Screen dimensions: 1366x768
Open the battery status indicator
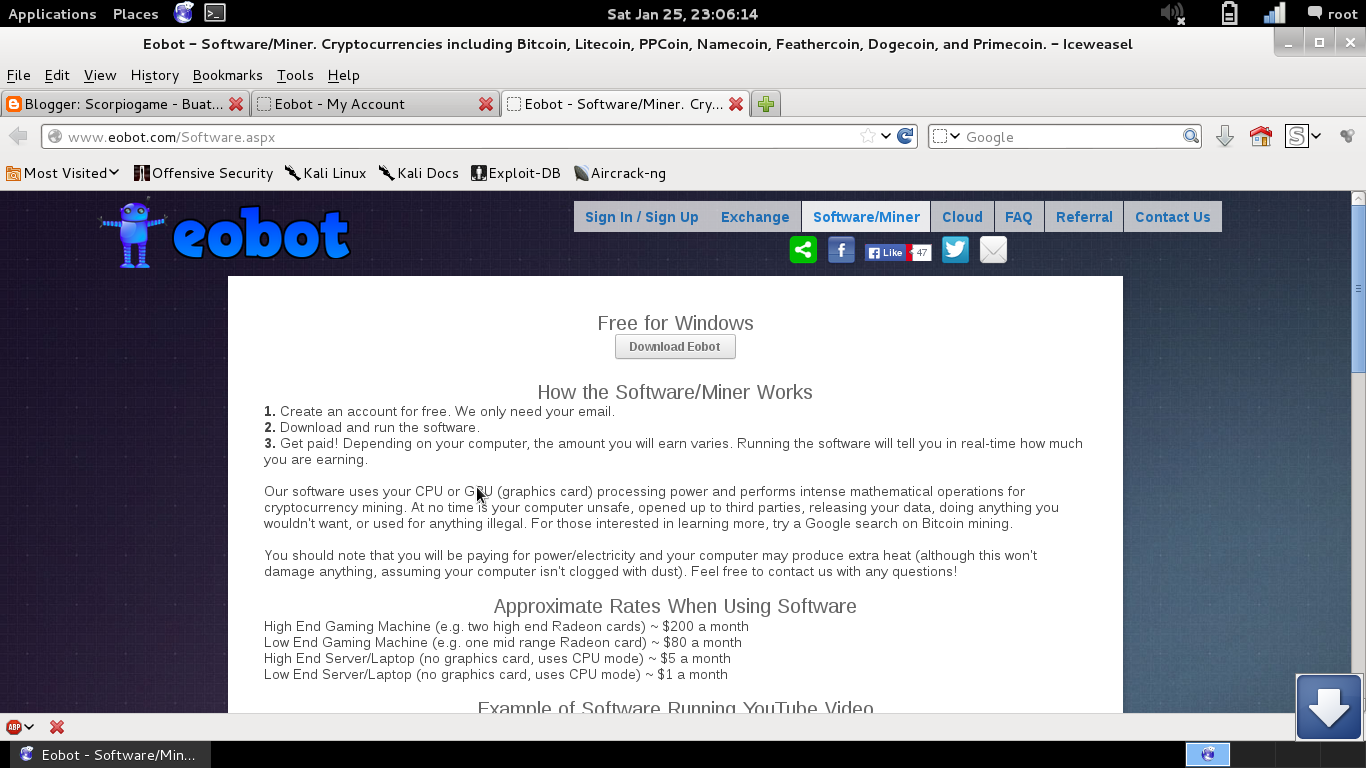[x=1229, y=13]
